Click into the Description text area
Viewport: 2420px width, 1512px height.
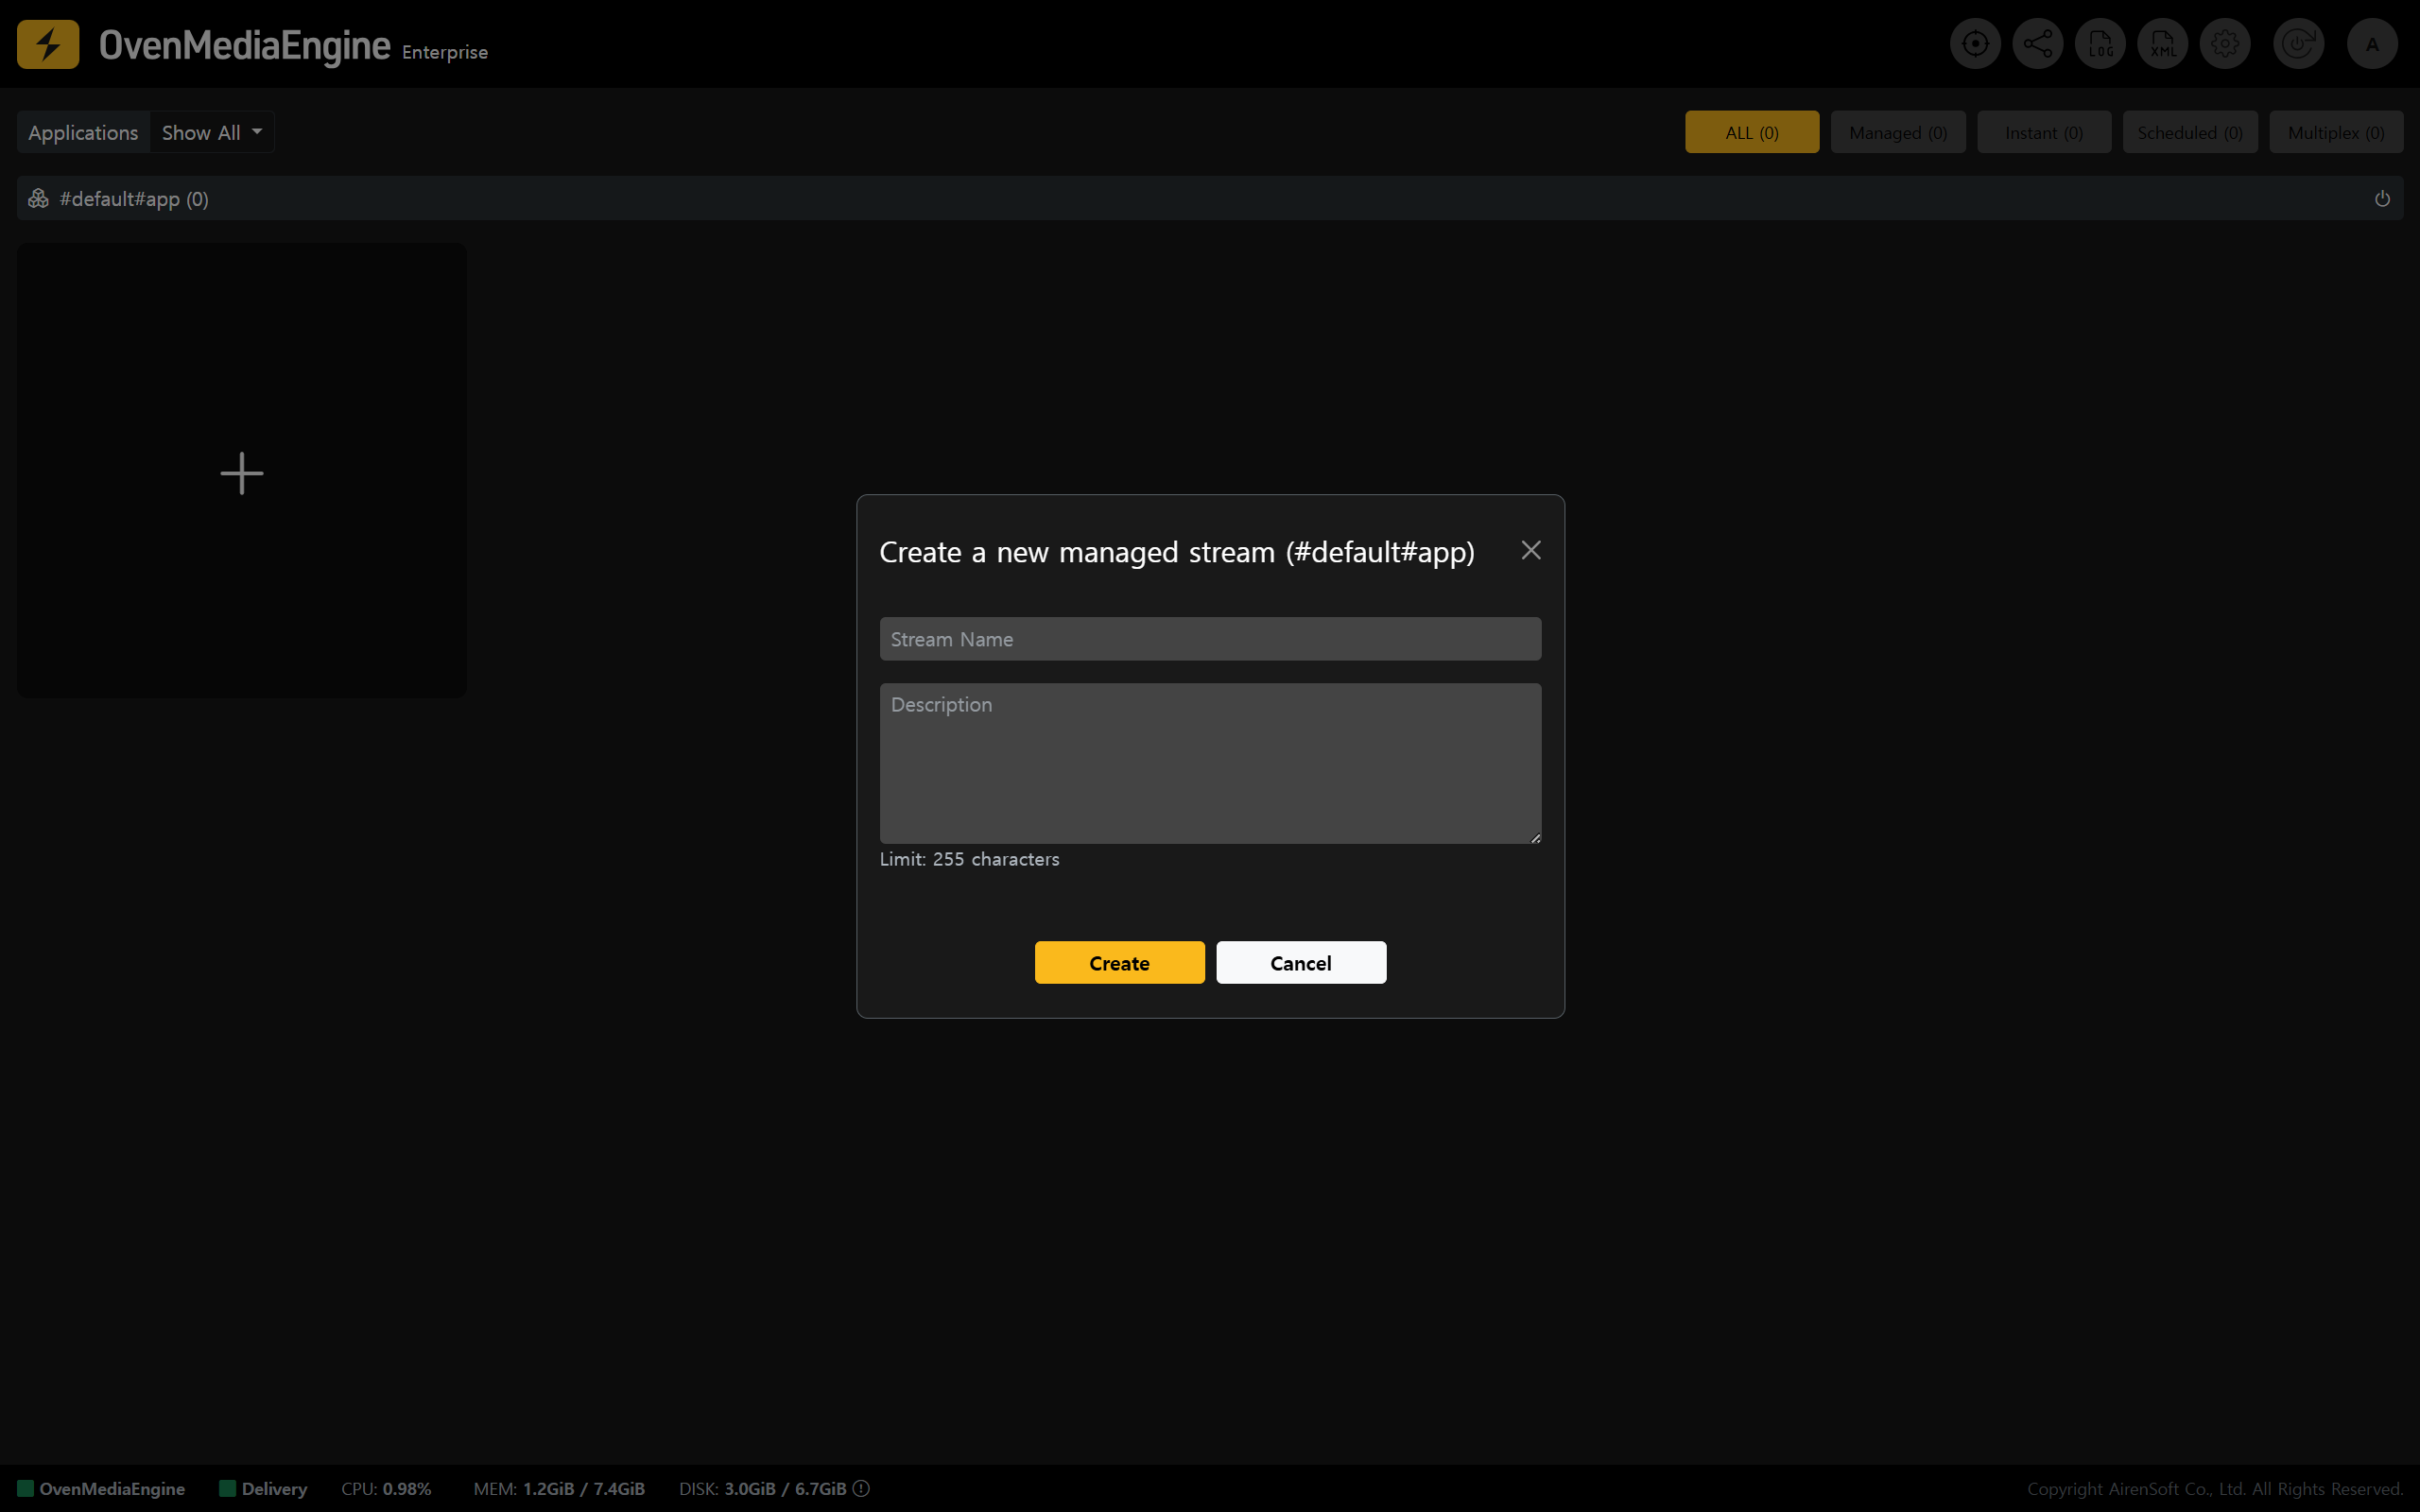pyautogui.click(x=1209, y=763)
